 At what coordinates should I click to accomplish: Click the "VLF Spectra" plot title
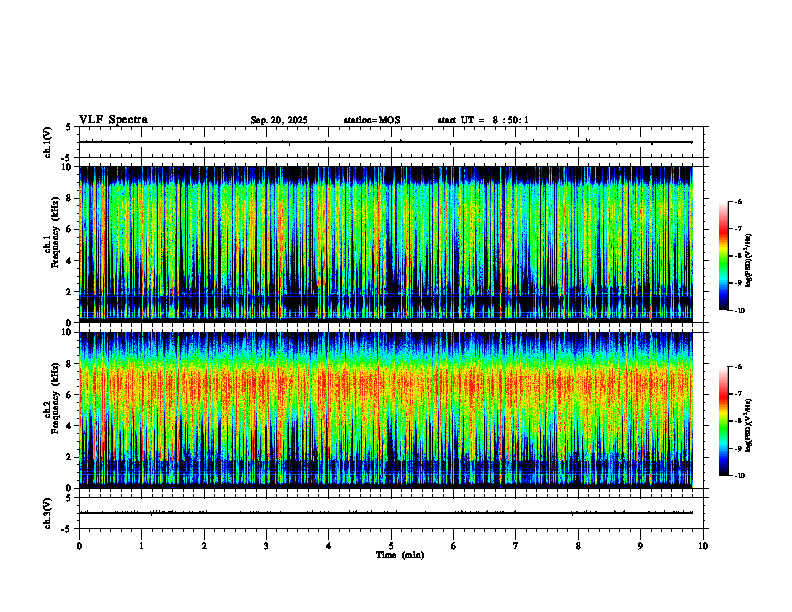coord(113,120)
